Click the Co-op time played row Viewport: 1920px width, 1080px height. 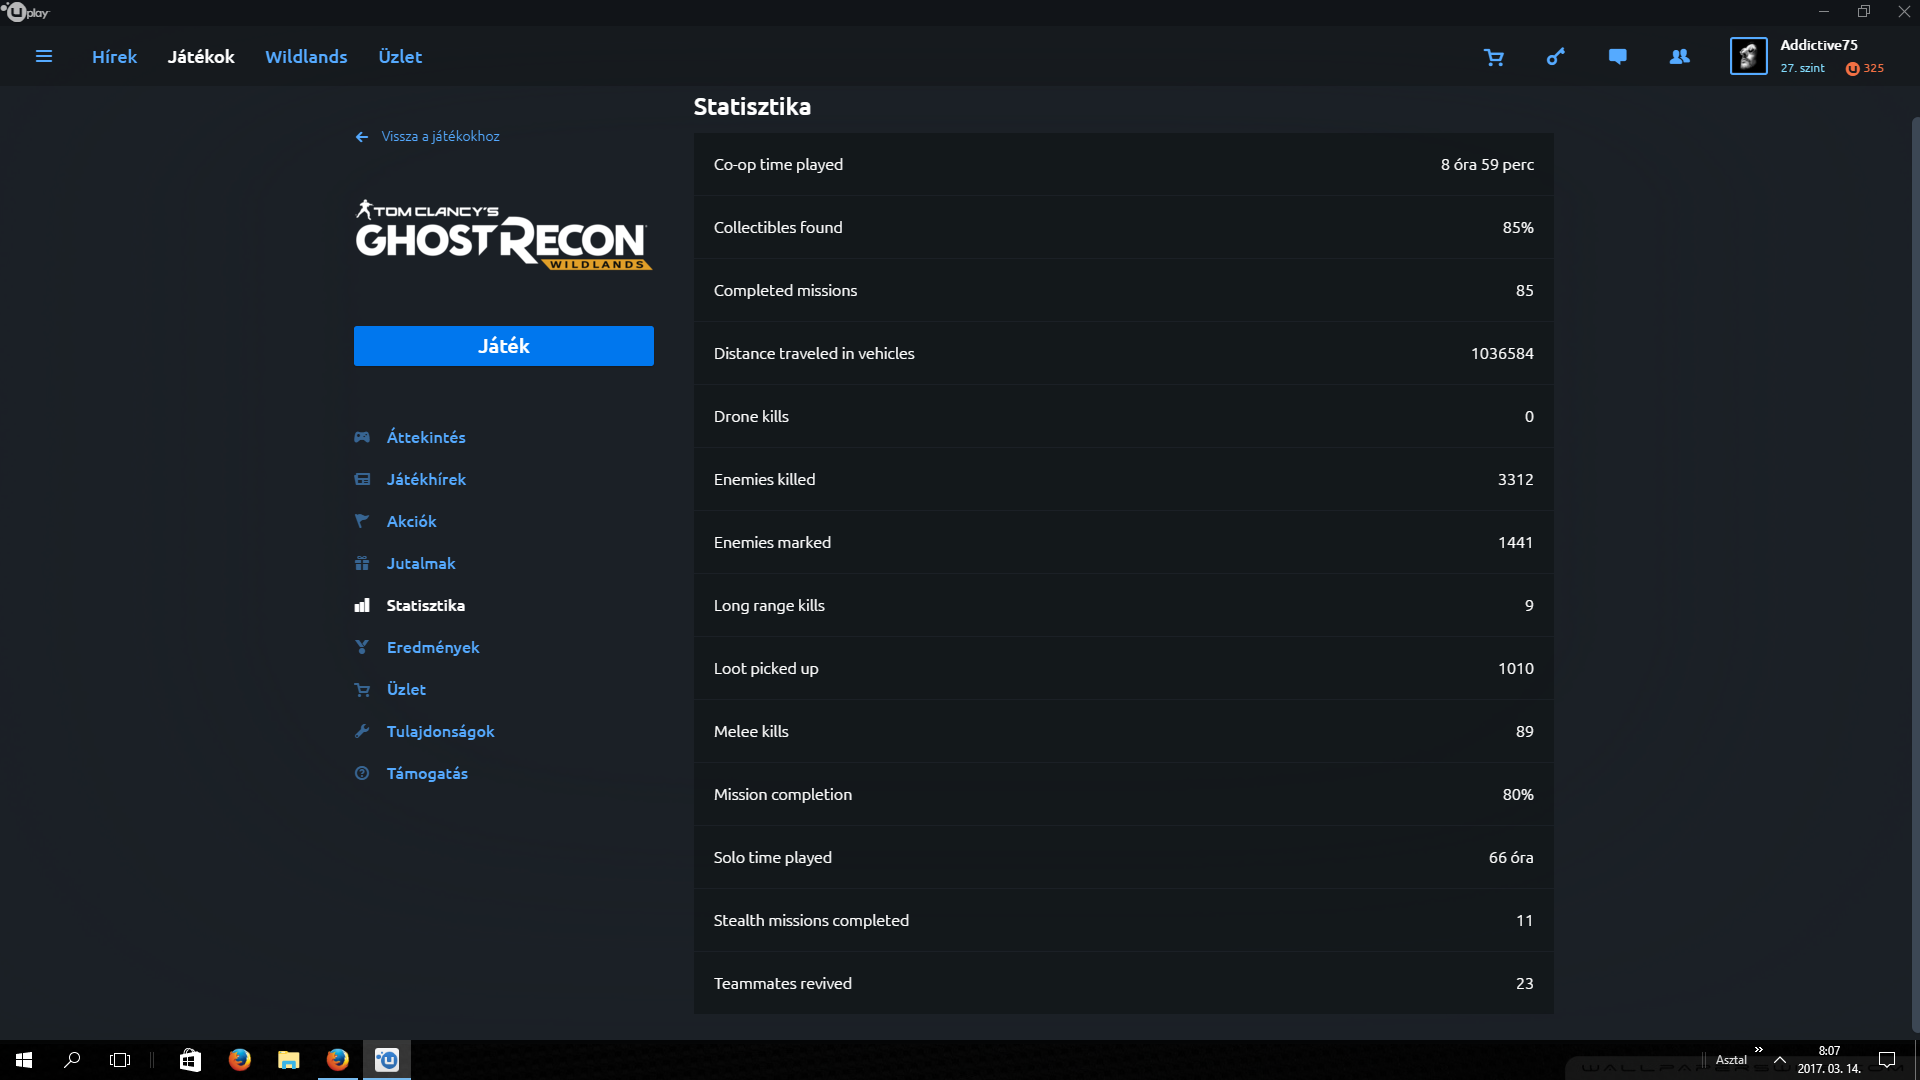[1124, 164]
